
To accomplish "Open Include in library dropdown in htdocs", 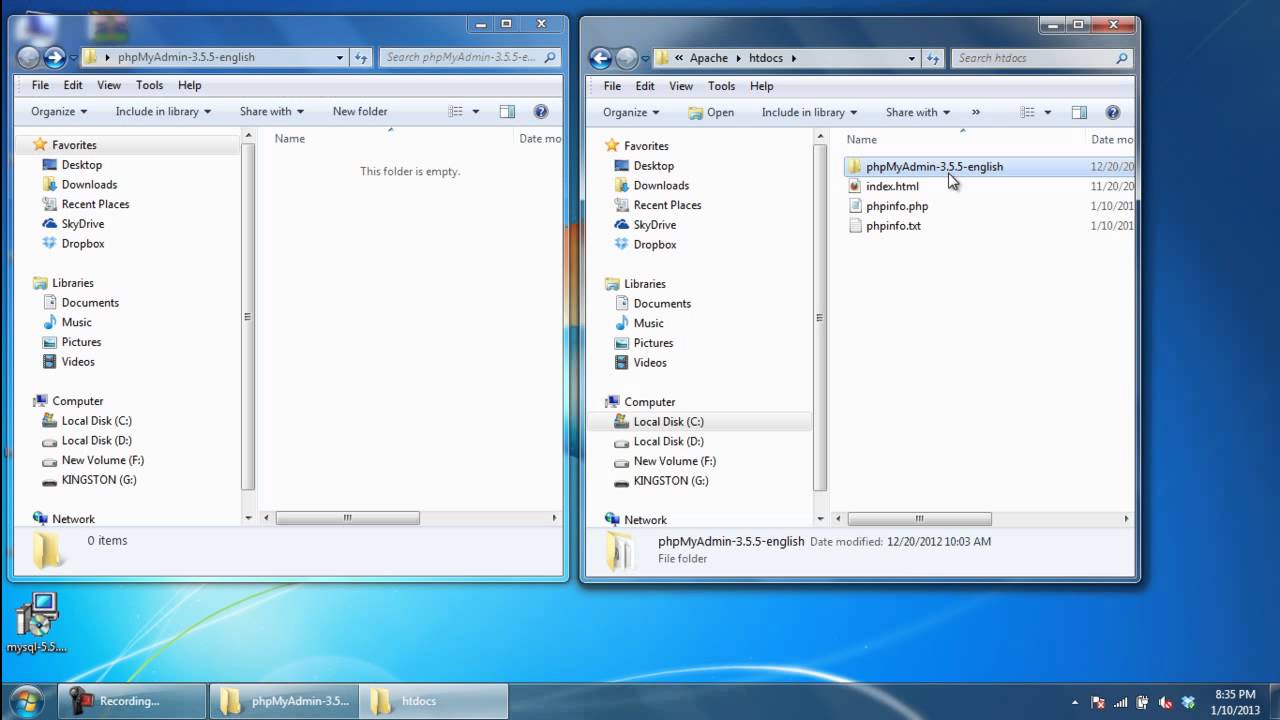I will (809, 112).
